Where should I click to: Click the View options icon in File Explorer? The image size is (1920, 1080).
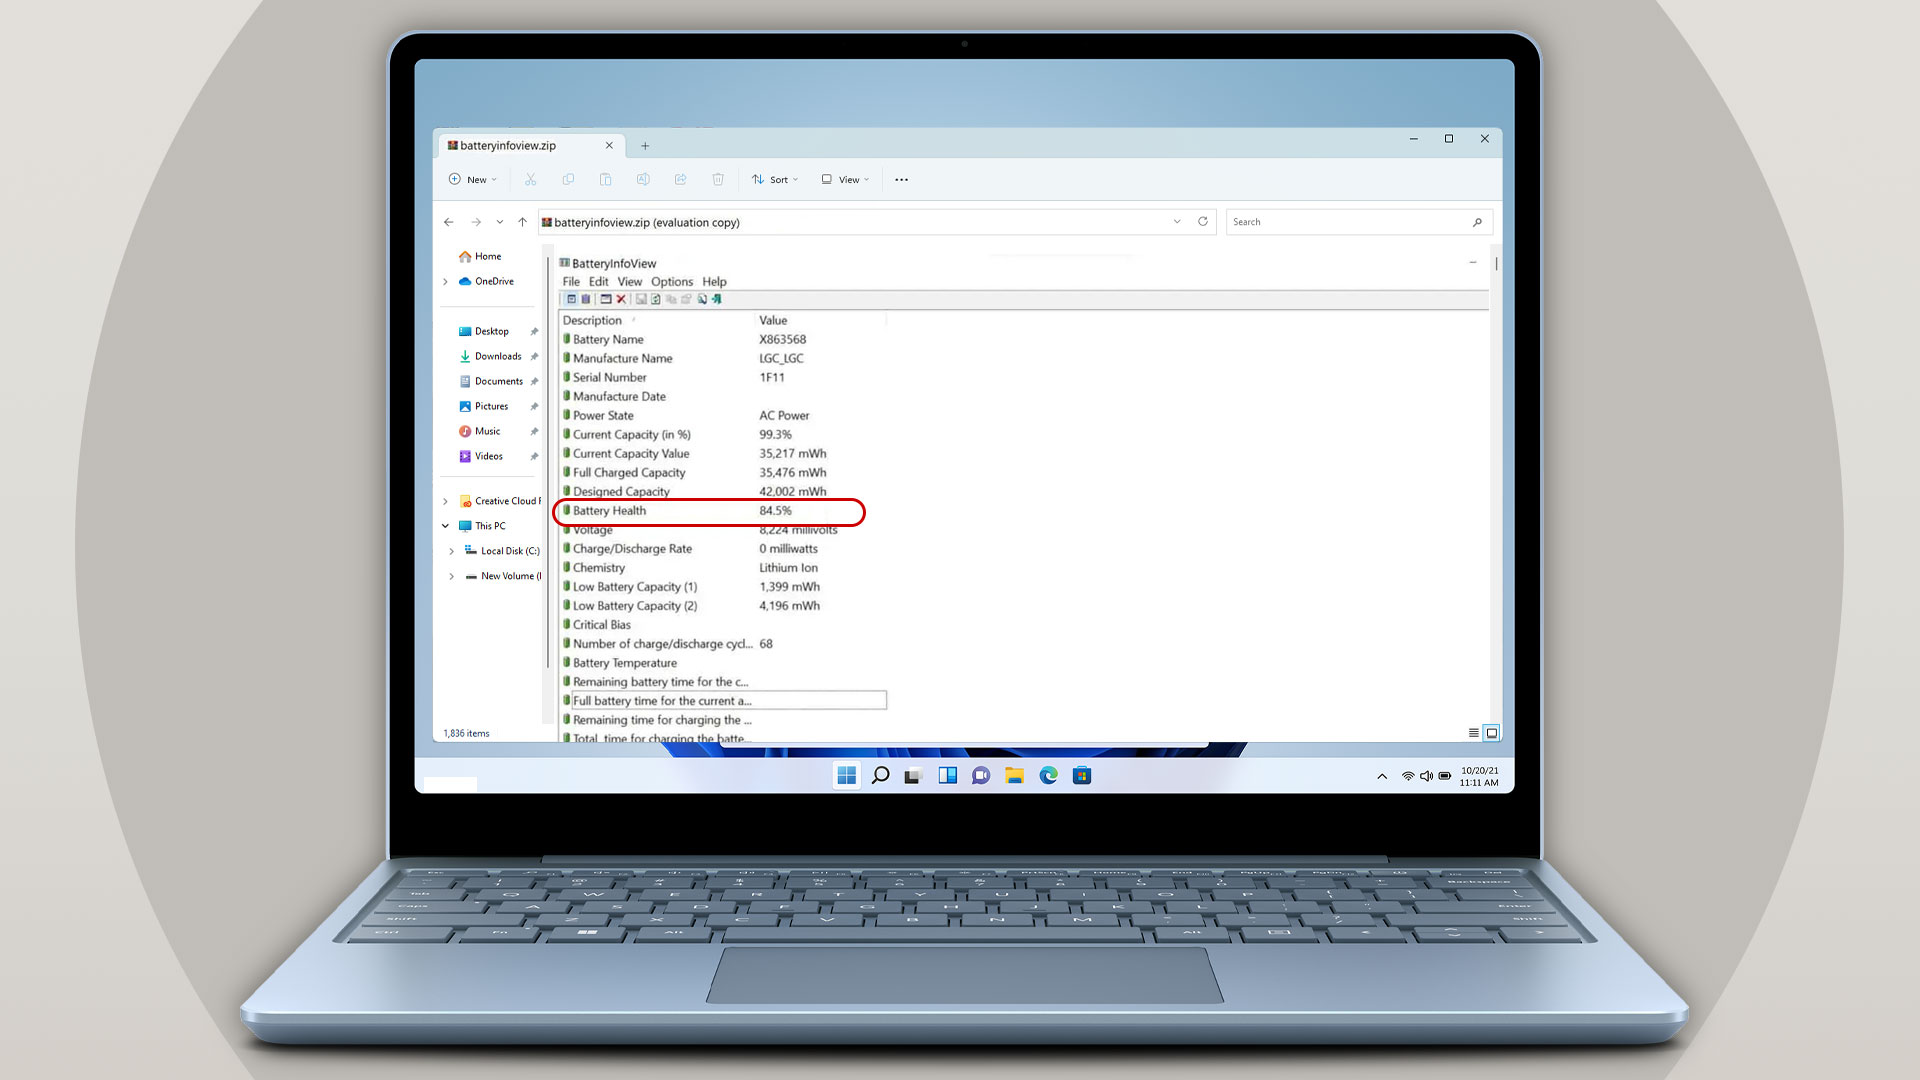point(843,178)
